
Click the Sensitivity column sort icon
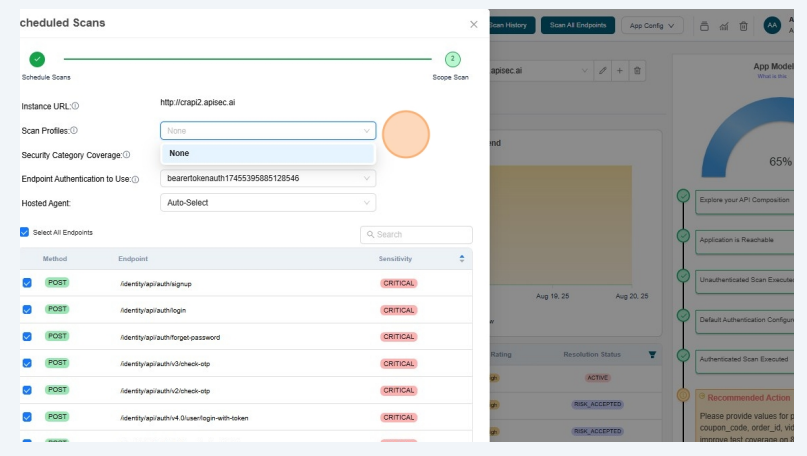461,259
